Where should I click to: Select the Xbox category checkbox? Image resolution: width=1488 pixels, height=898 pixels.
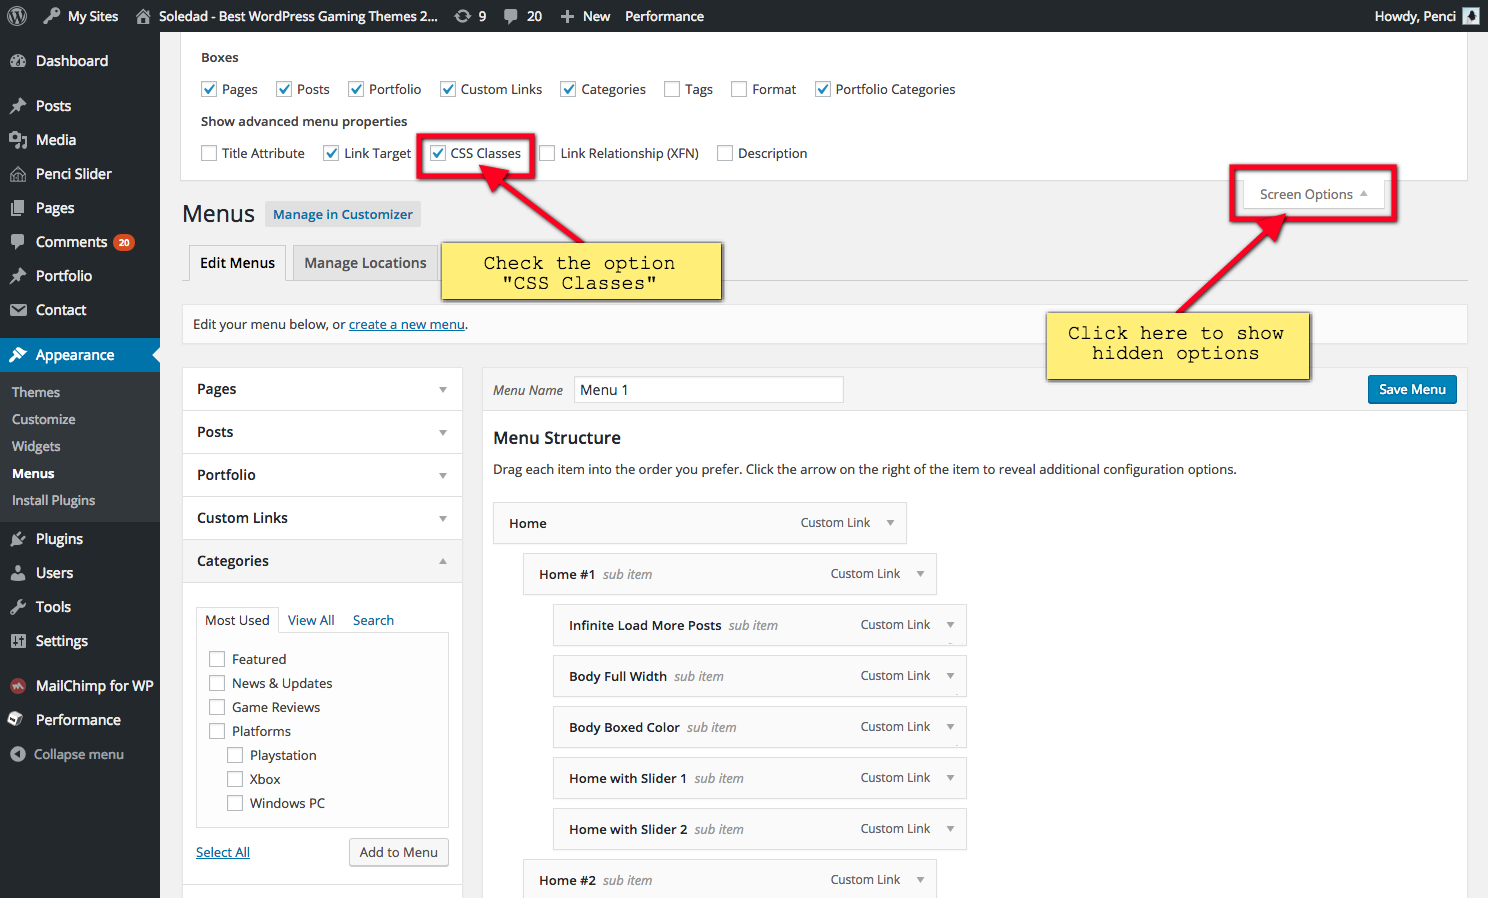pos(235,779)
